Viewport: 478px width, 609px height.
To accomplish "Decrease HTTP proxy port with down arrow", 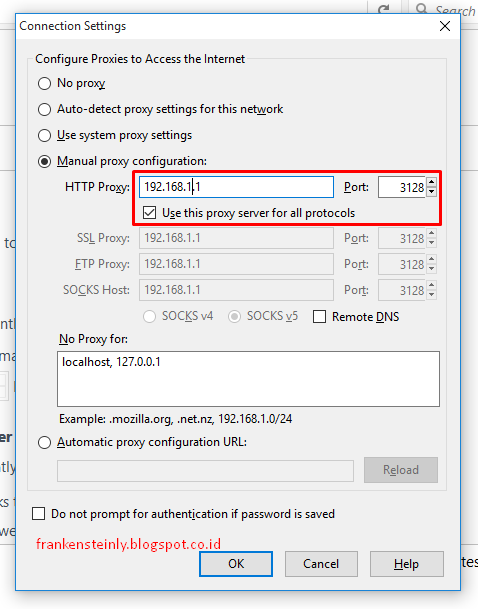I will 431,192.
